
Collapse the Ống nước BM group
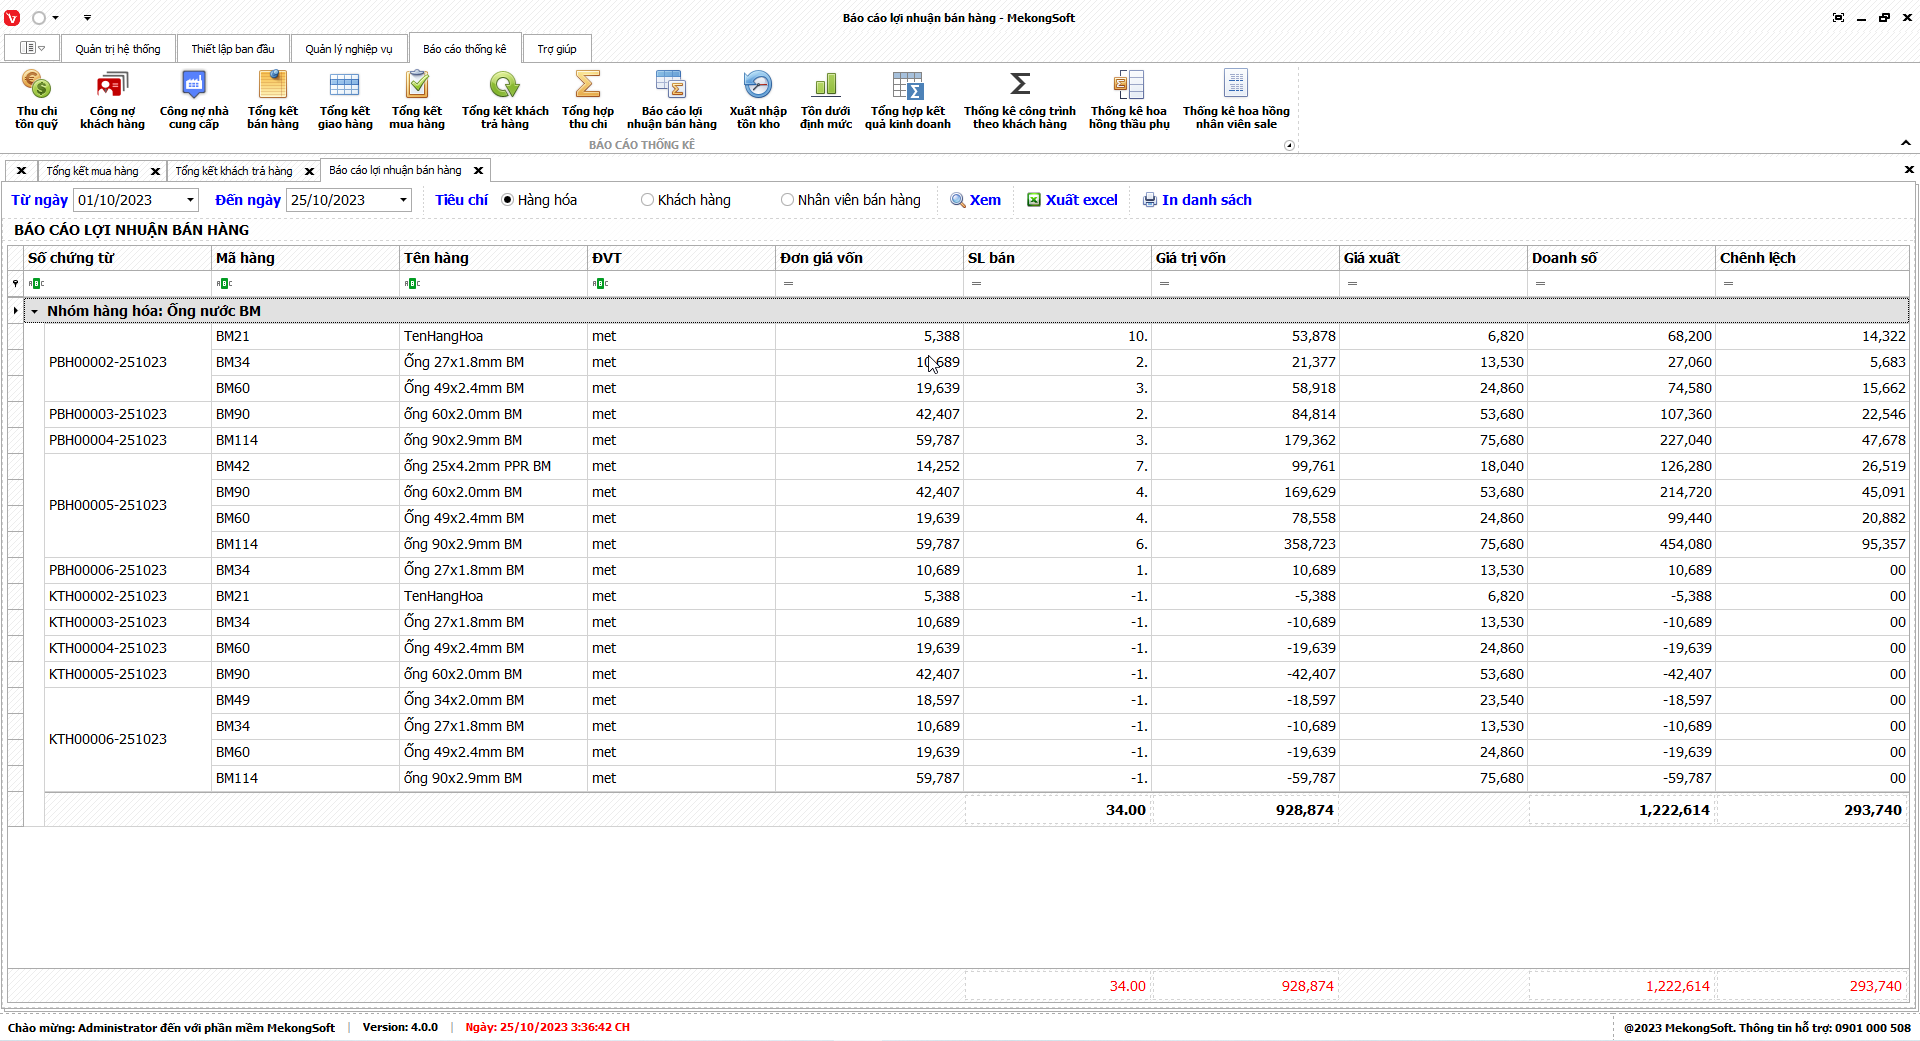click(x=35, y=311)
